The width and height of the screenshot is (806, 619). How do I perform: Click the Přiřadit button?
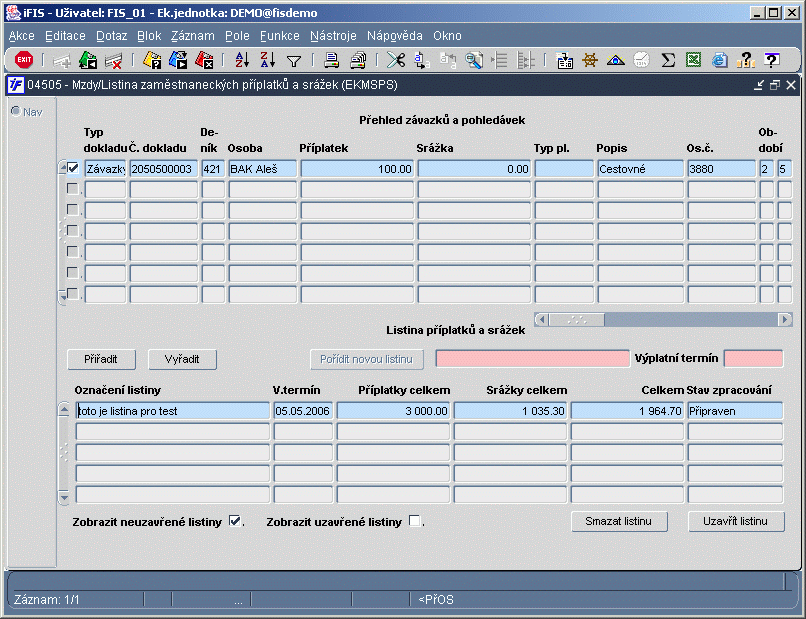101,359
